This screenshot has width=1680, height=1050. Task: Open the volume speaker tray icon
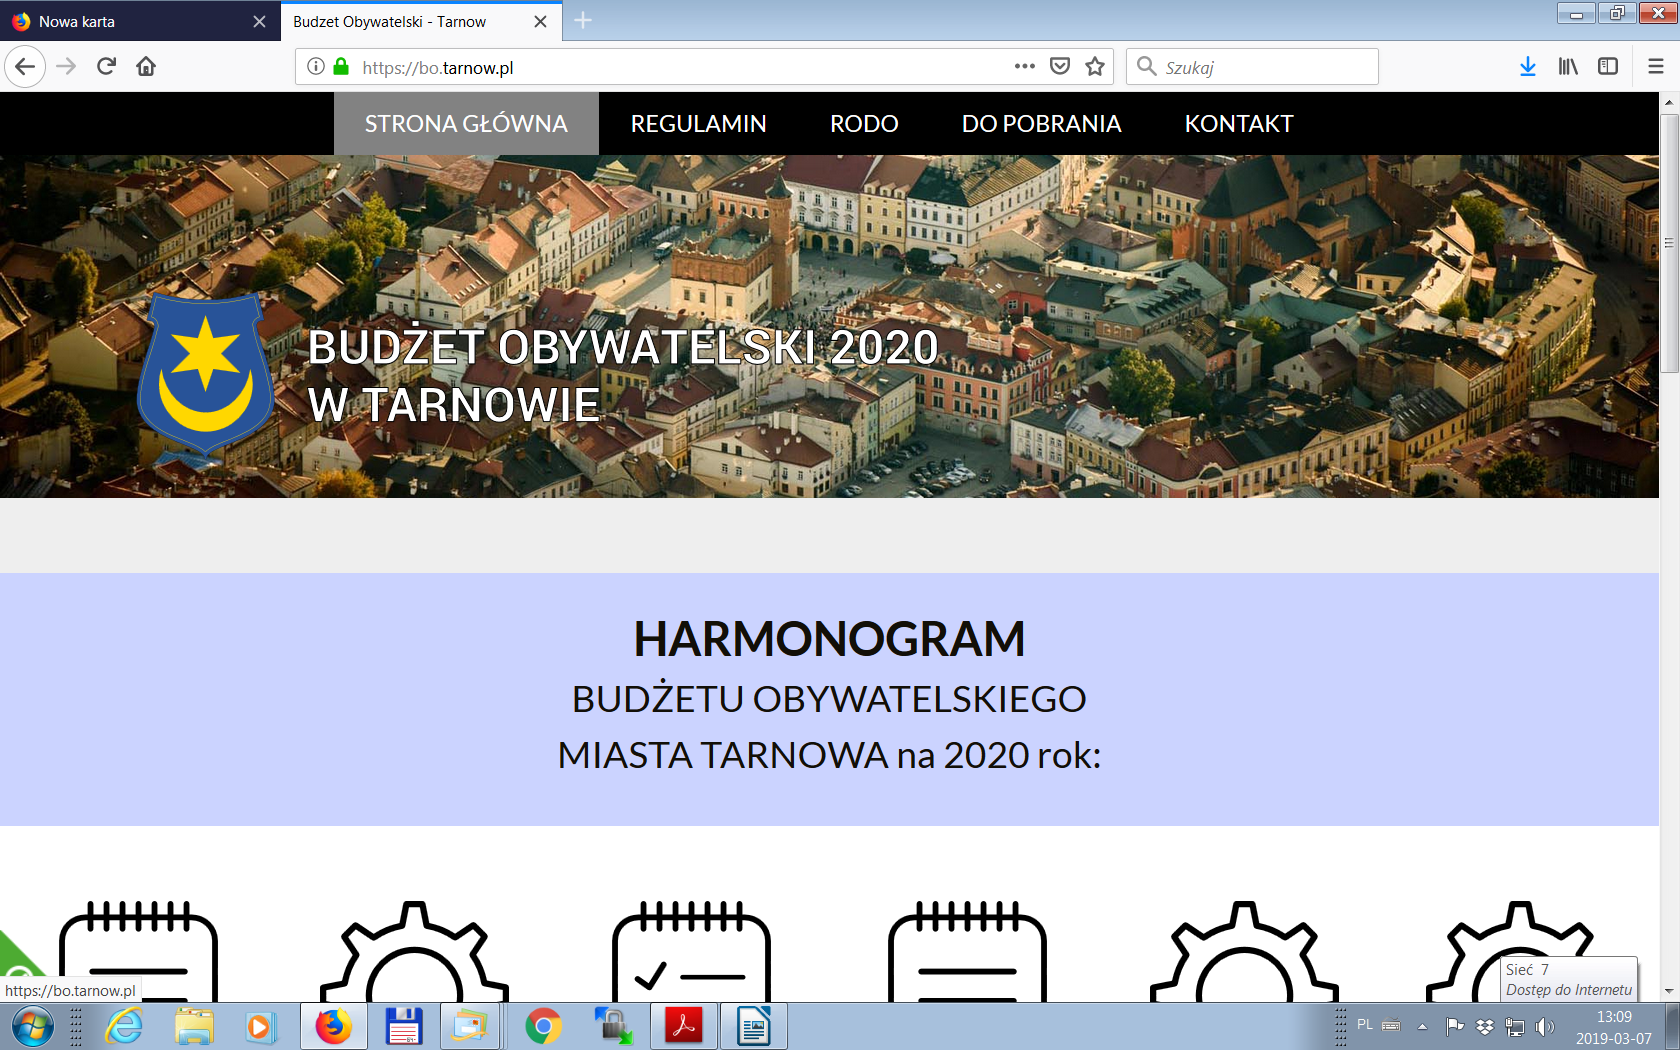click(1545, 1026)
